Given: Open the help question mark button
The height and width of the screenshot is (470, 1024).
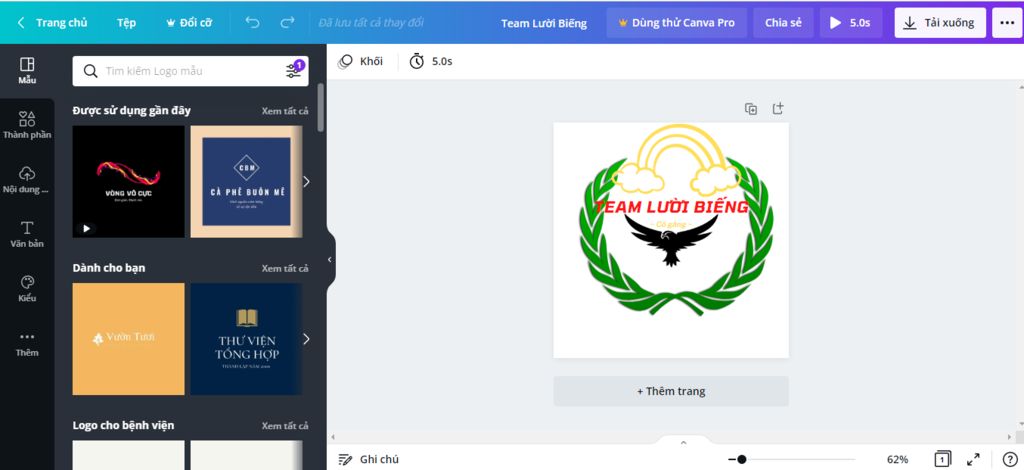Looking at the screenshot, I should [x=1009, y=460].
